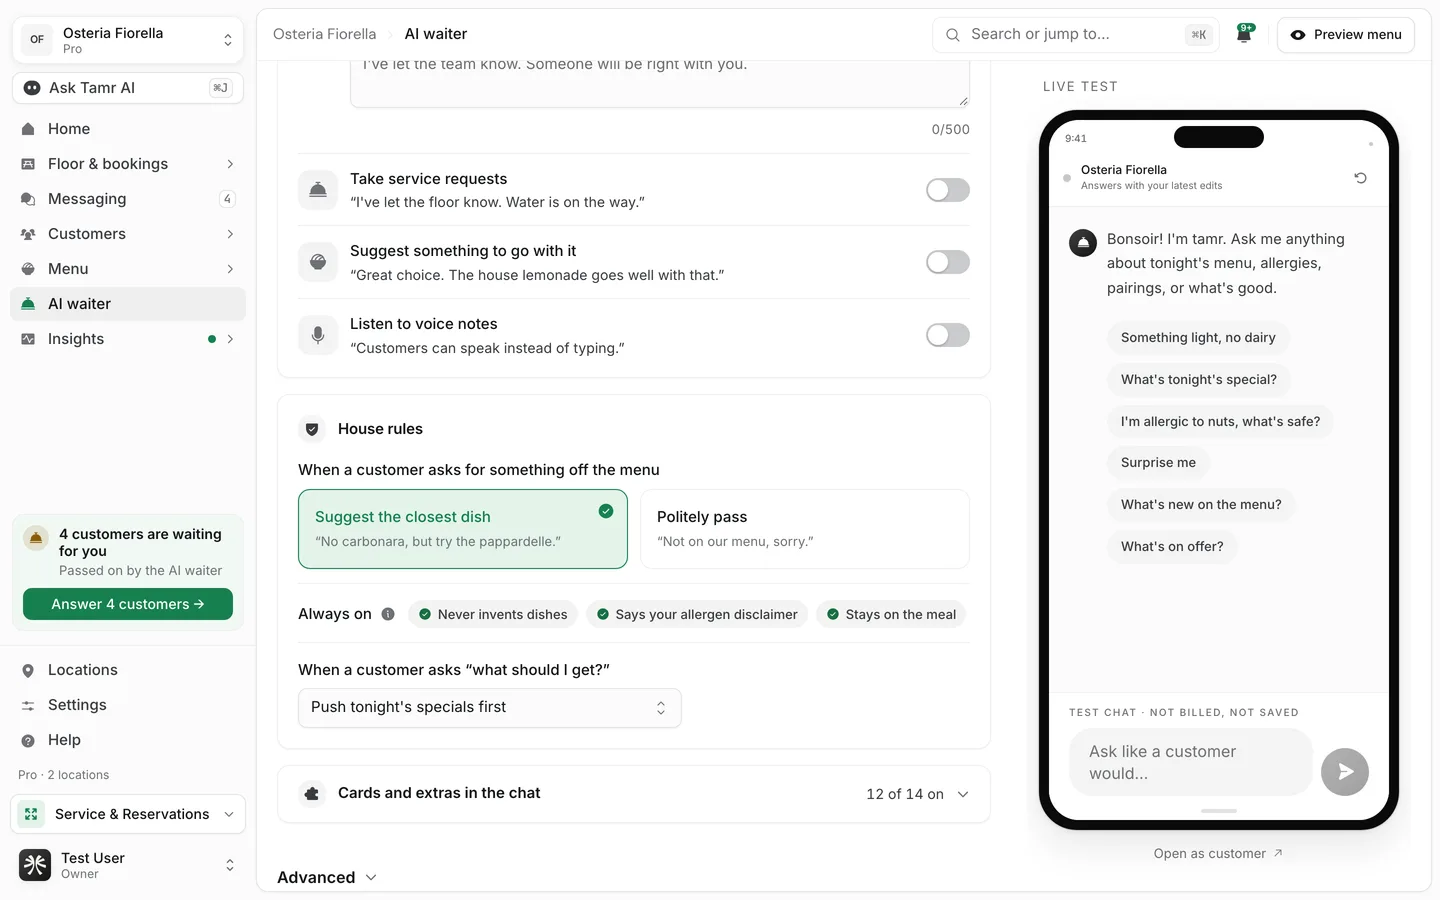Open the Osteria Fiorella workspace switcher
Image resolution: width=1440 pixels, height=900 pixels.
point(128,40)
